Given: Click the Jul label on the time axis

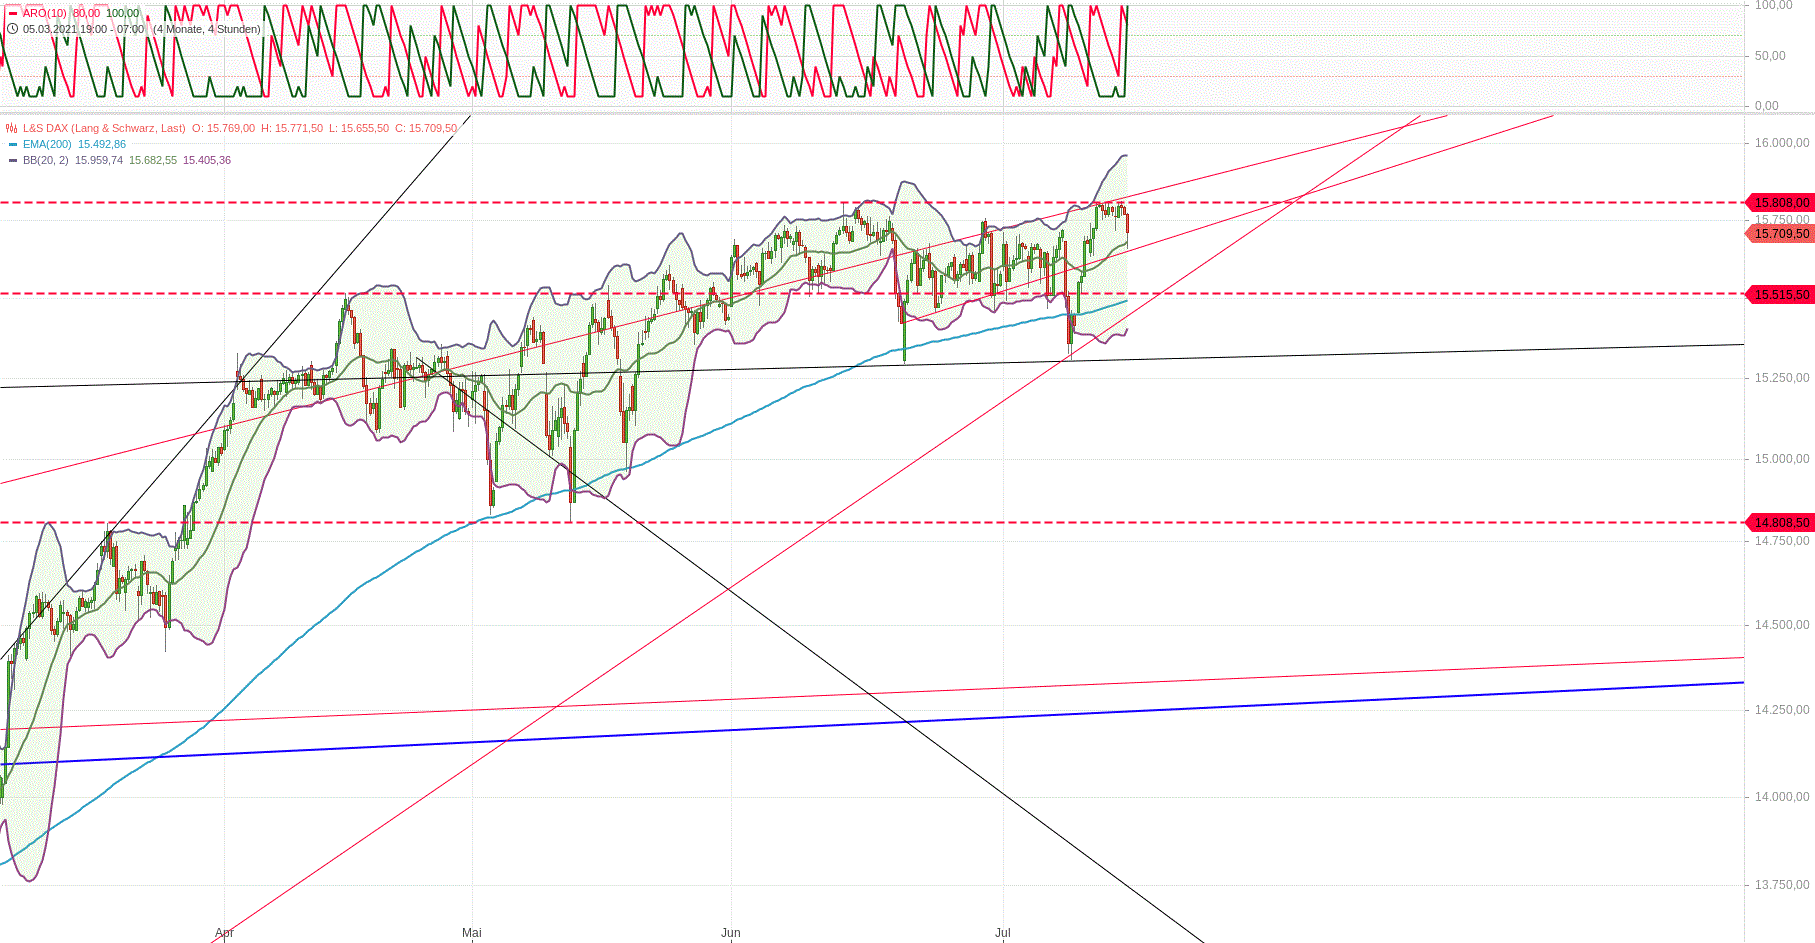Looking at the screenshot, I should pyautogui.click(x=1003, y=933).
